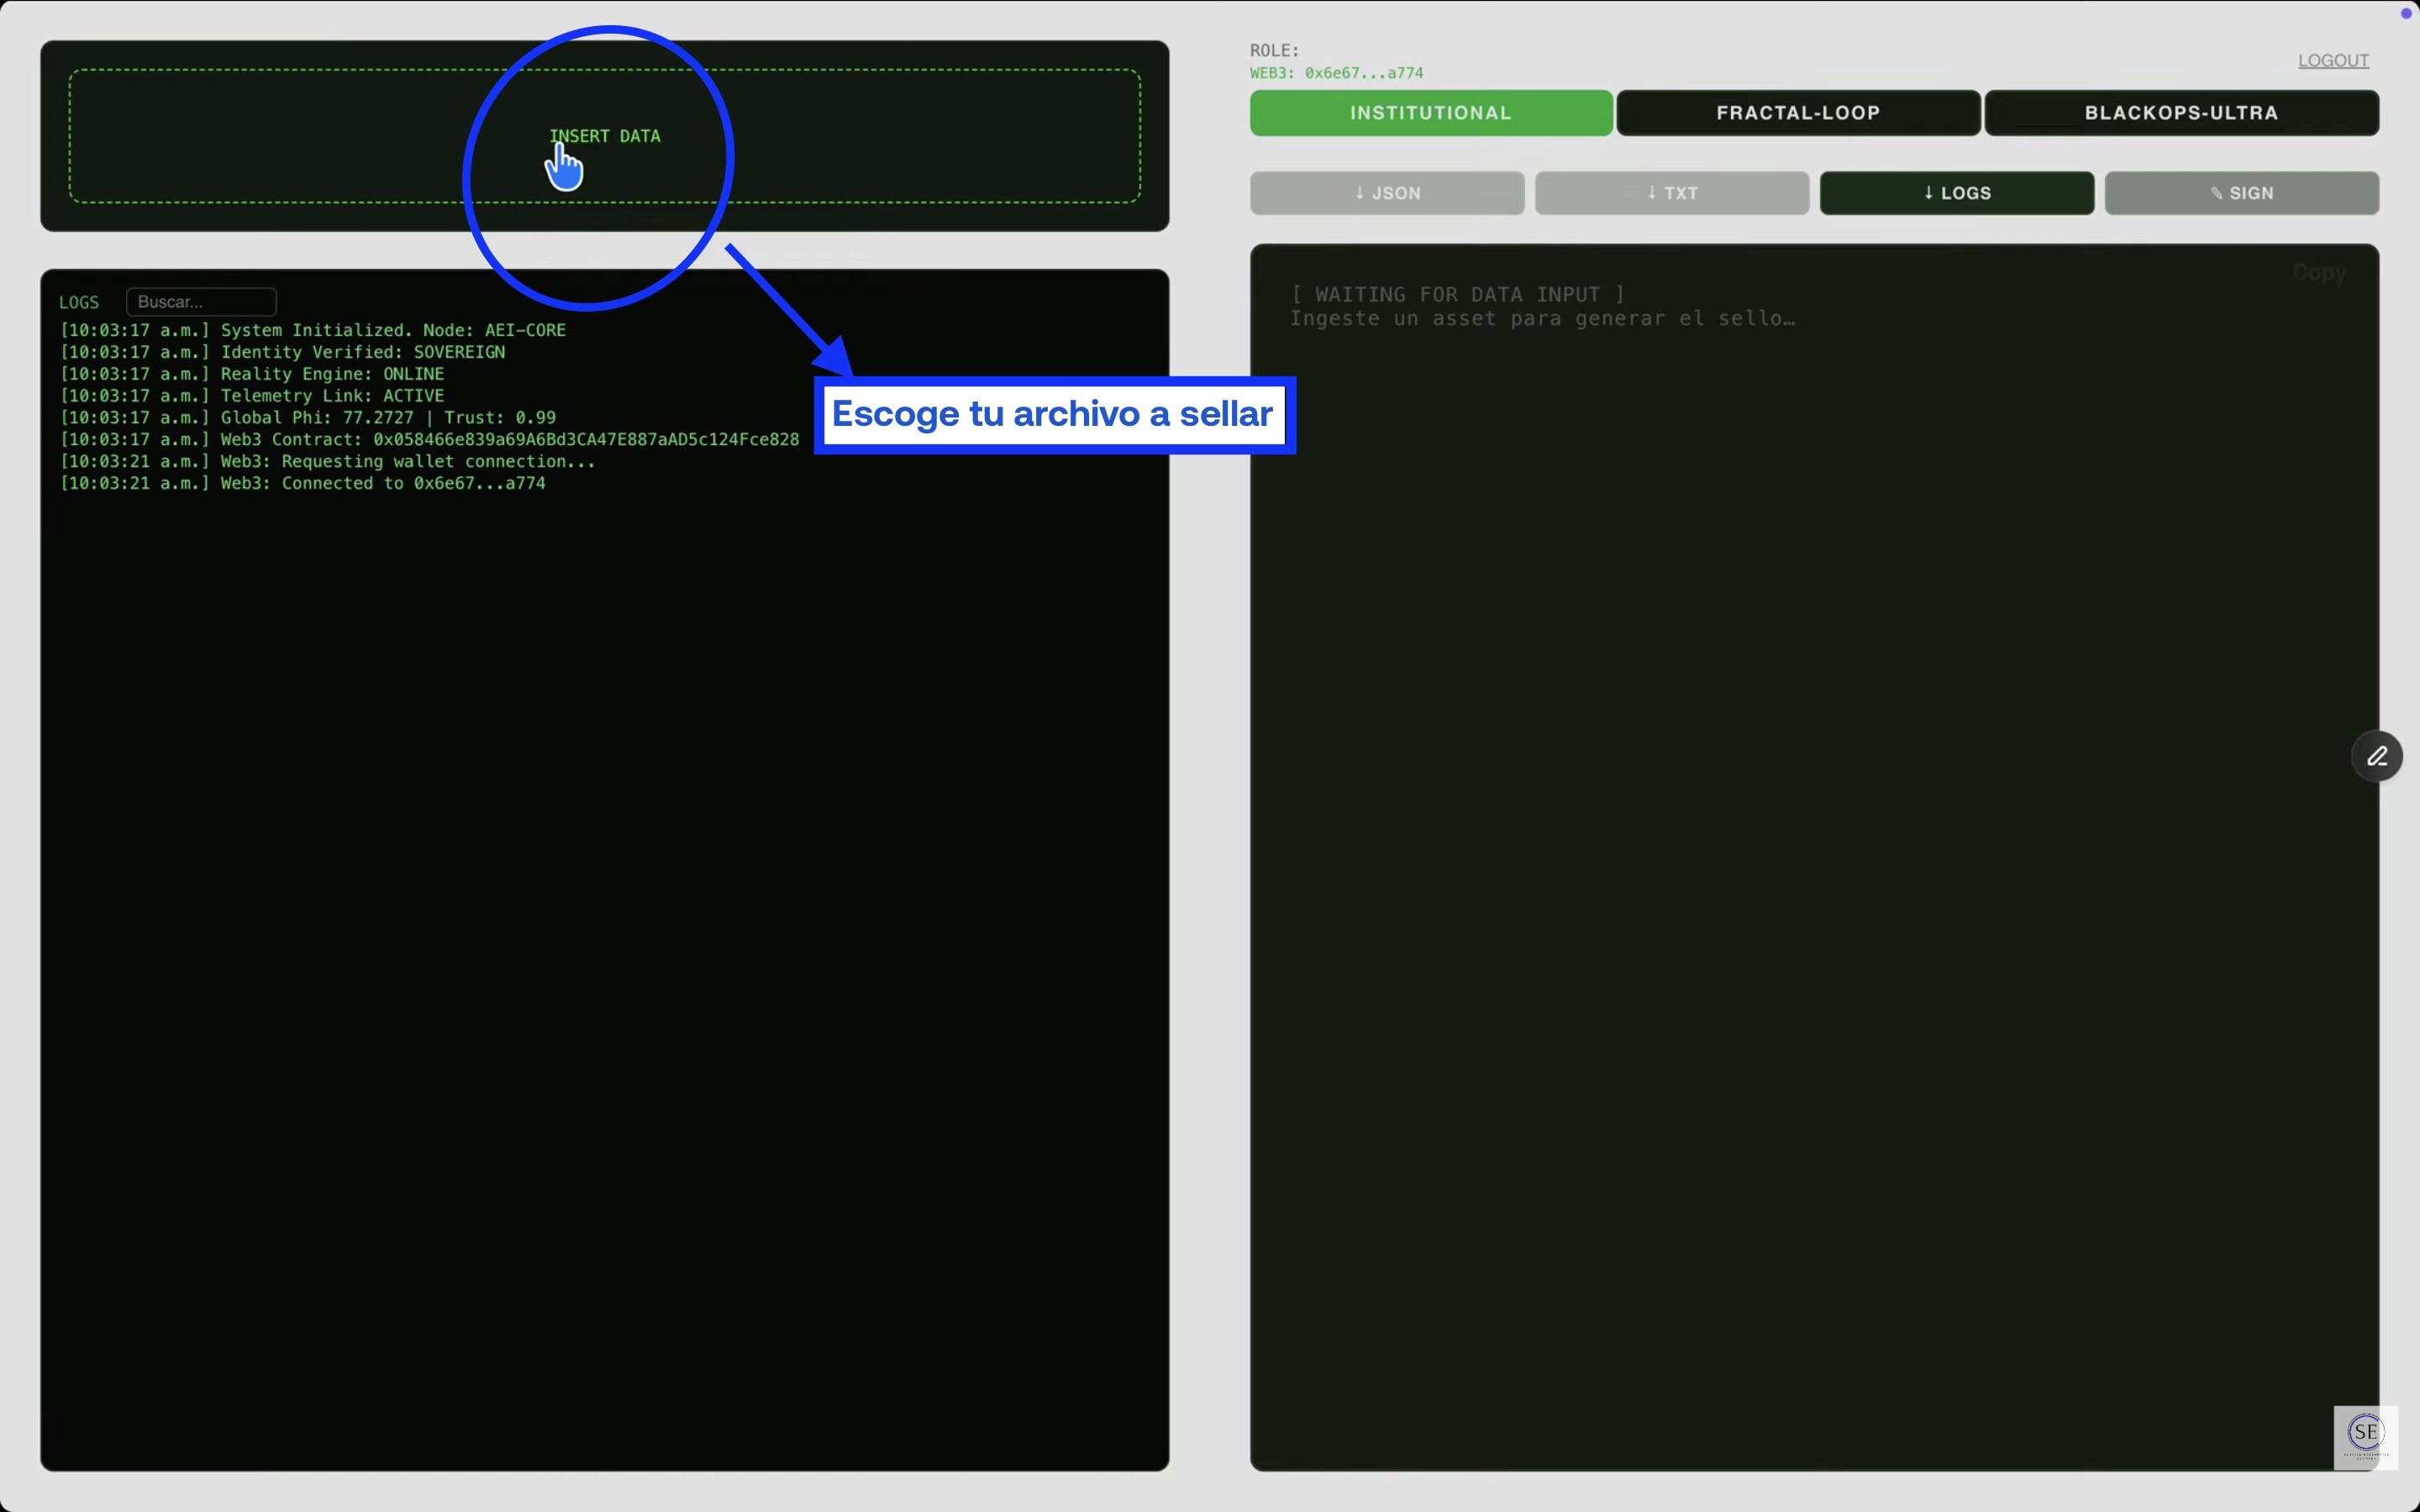Download output via the TXT button
Viewport: 2420px width, 1512px height.
click(1671, 193)
